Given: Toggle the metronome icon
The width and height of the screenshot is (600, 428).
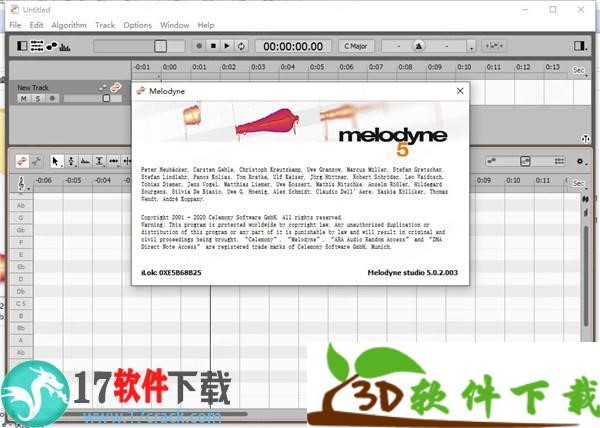Looking at the screenshot, I should point(419,46).
